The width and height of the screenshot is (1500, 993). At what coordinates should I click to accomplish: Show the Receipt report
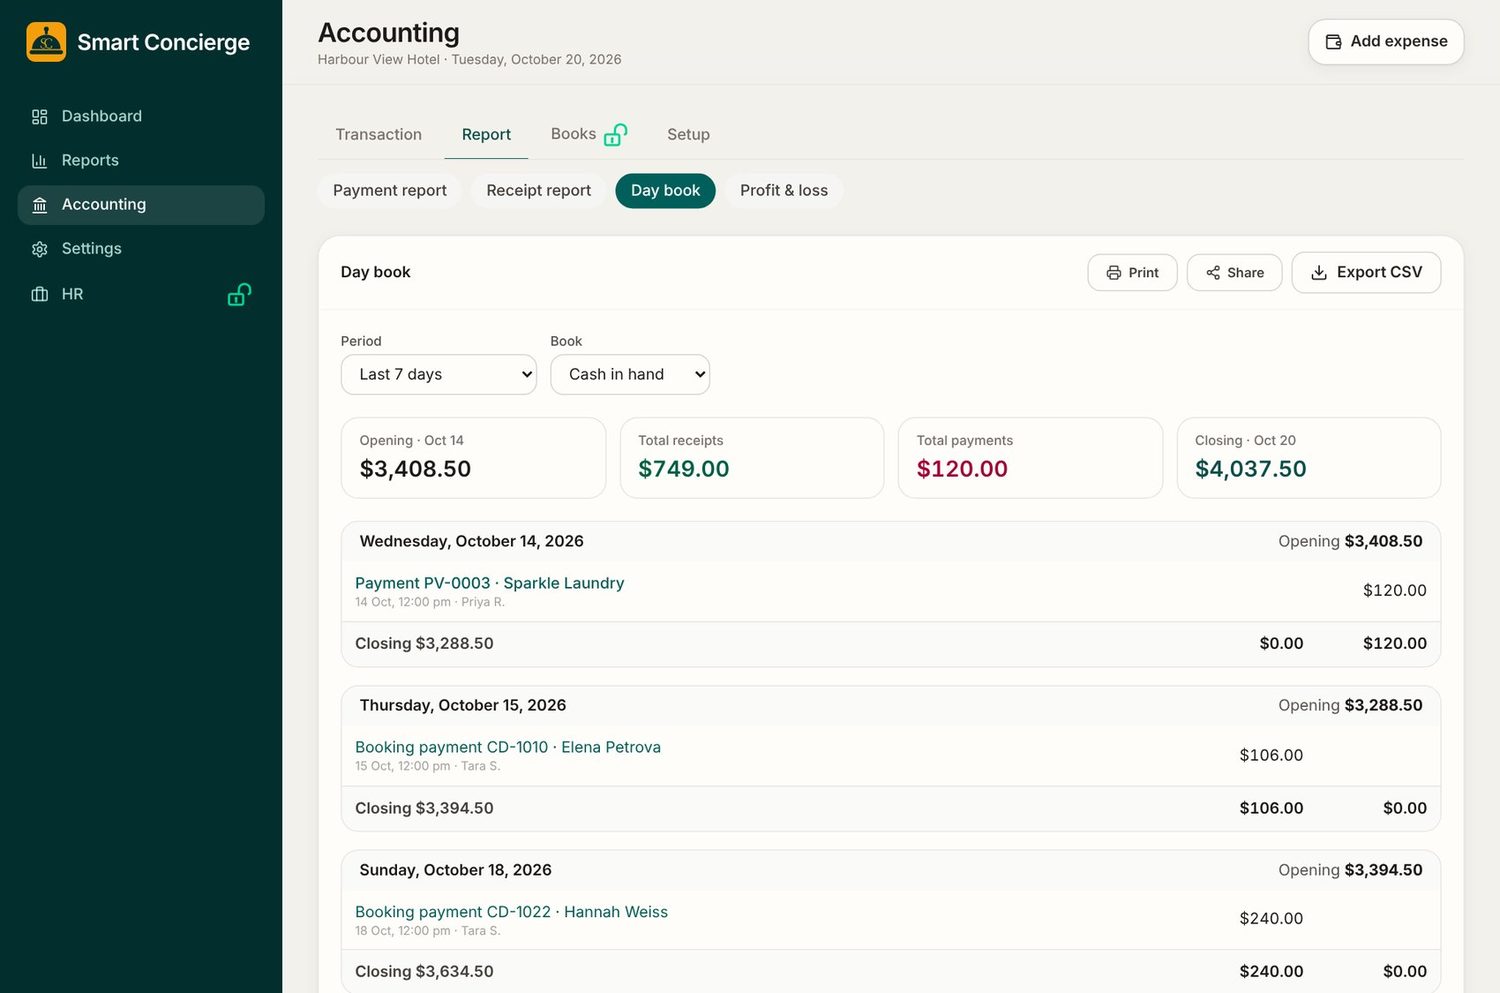tap(539, 191)
